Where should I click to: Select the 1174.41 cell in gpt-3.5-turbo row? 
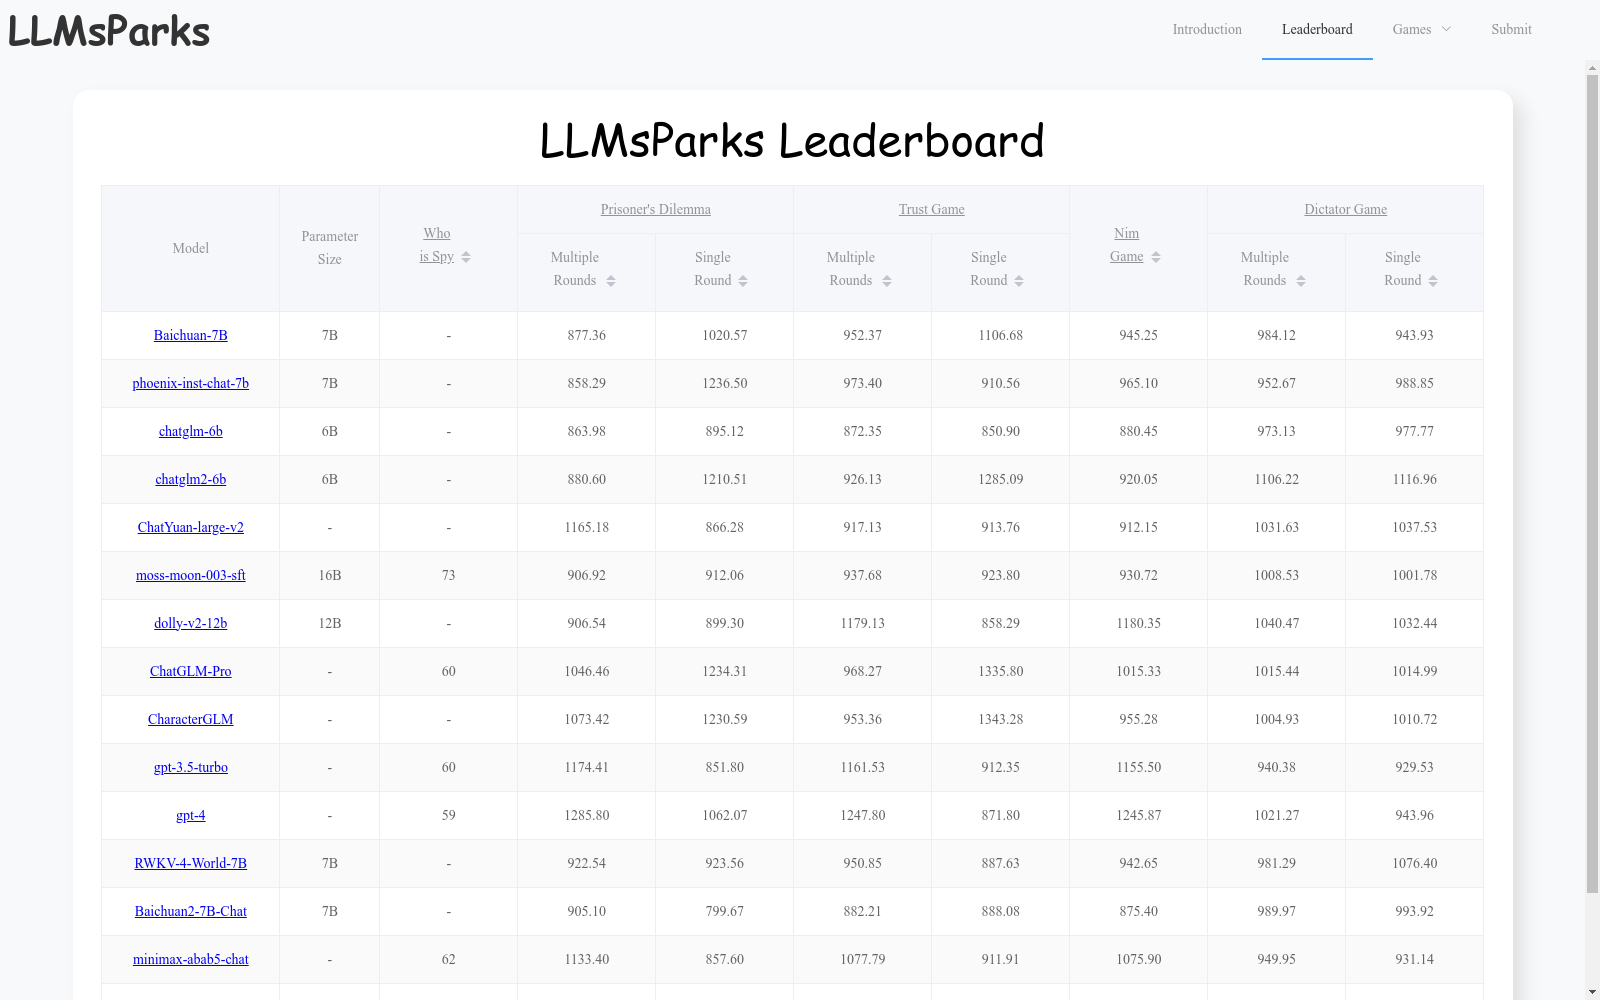587,767
